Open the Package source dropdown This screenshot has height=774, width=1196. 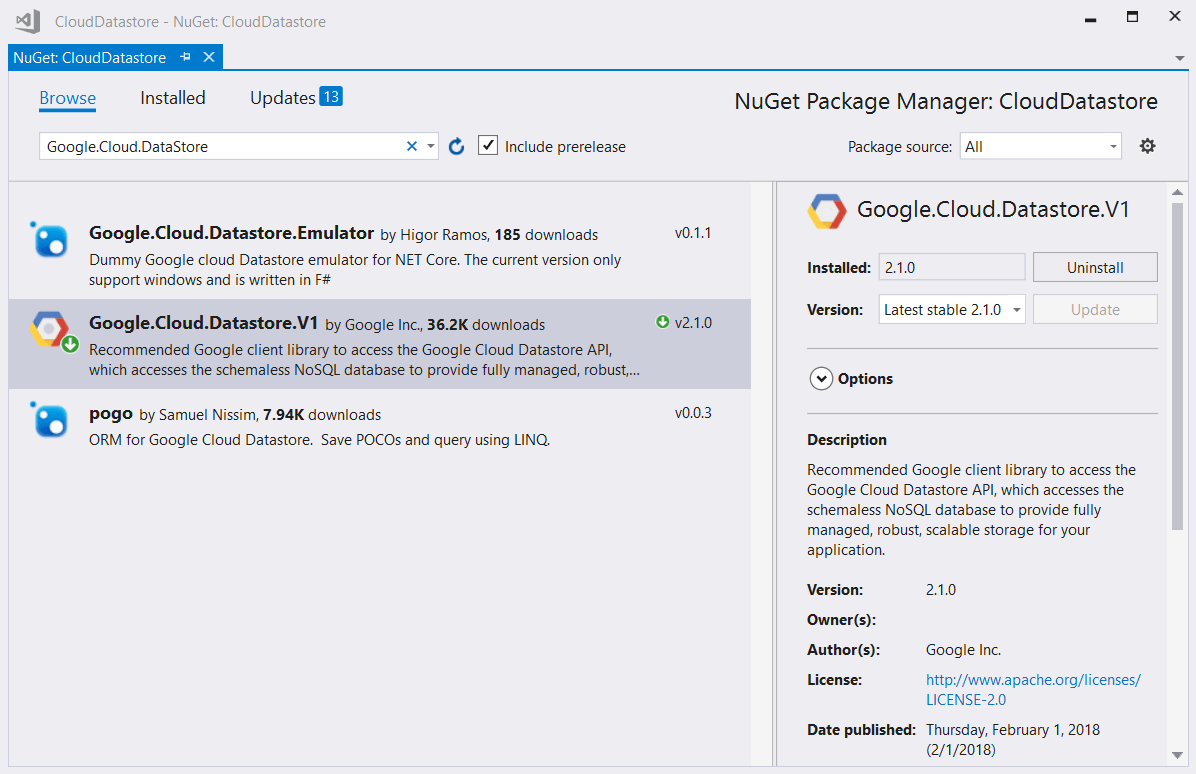point(1040,146)
